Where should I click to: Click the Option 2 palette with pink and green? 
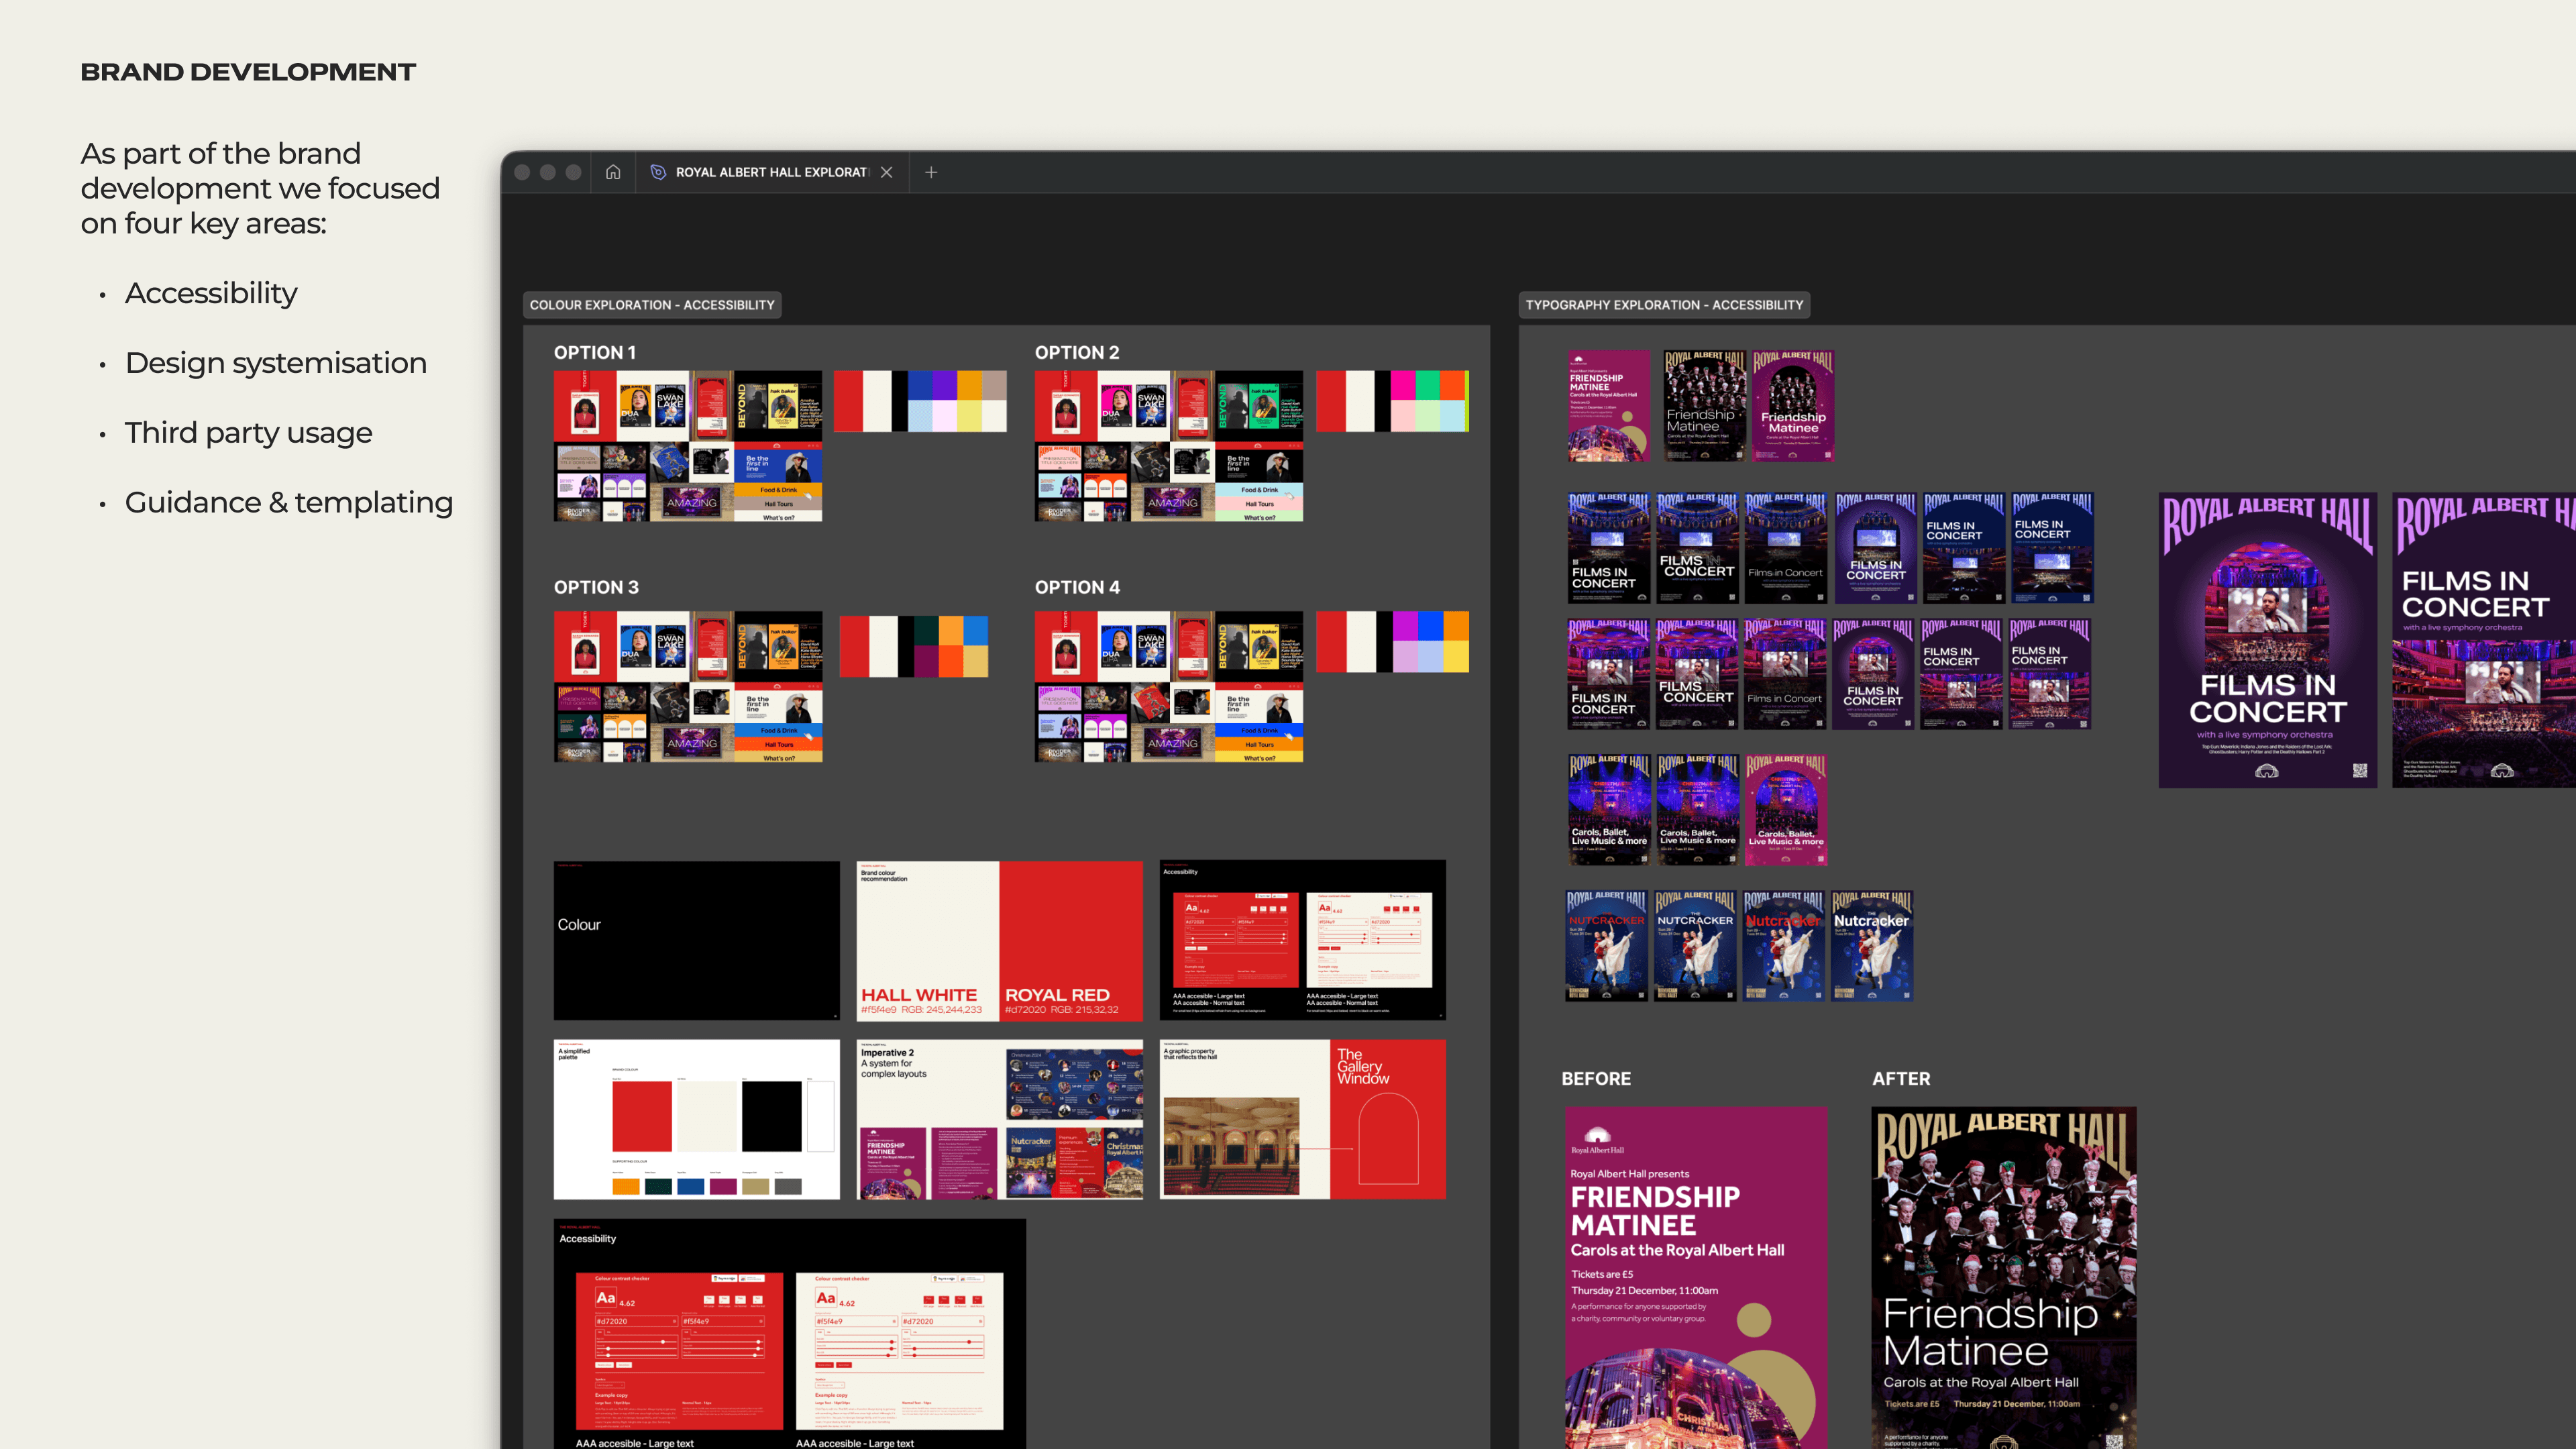(x=1392, y=401)
